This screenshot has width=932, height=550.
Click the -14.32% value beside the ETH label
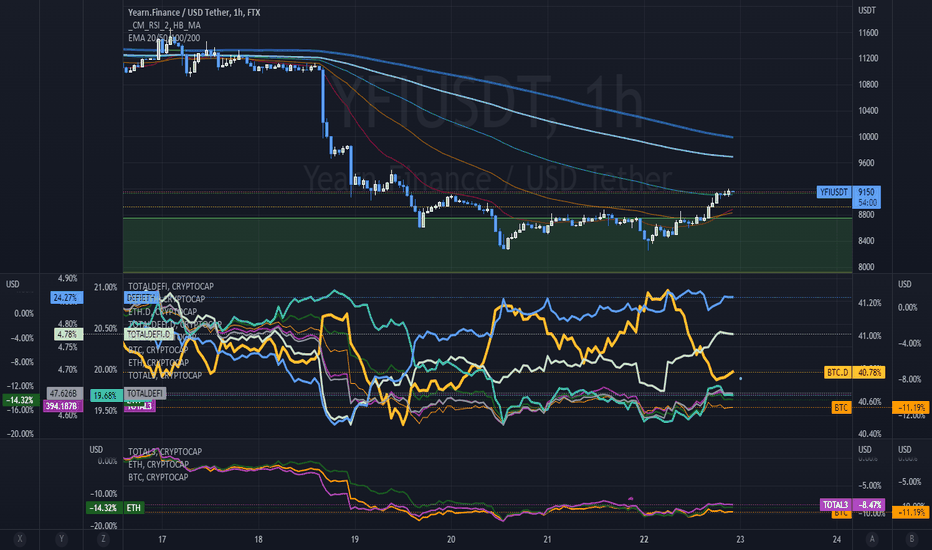pos(103,508)
